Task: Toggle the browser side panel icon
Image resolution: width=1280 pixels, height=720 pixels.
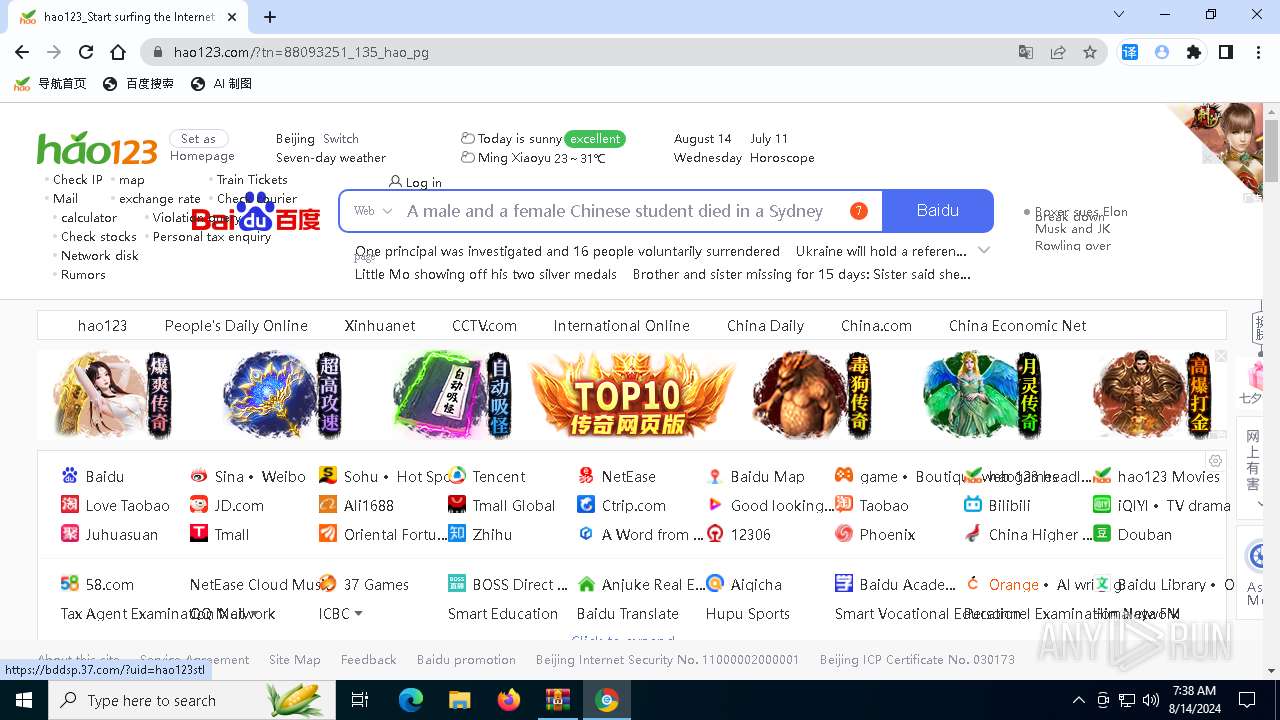Action: tap(1226, 52)
